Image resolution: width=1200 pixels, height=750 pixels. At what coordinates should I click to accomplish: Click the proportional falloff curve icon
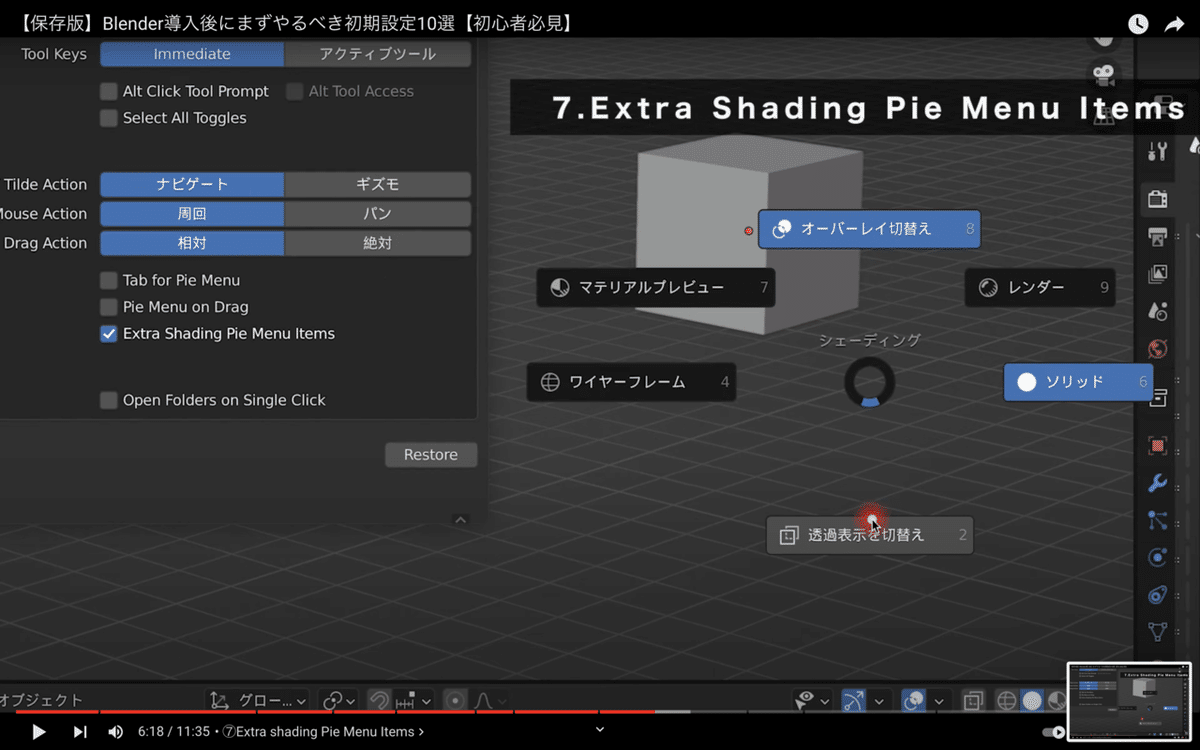click(x=484, y=701)
